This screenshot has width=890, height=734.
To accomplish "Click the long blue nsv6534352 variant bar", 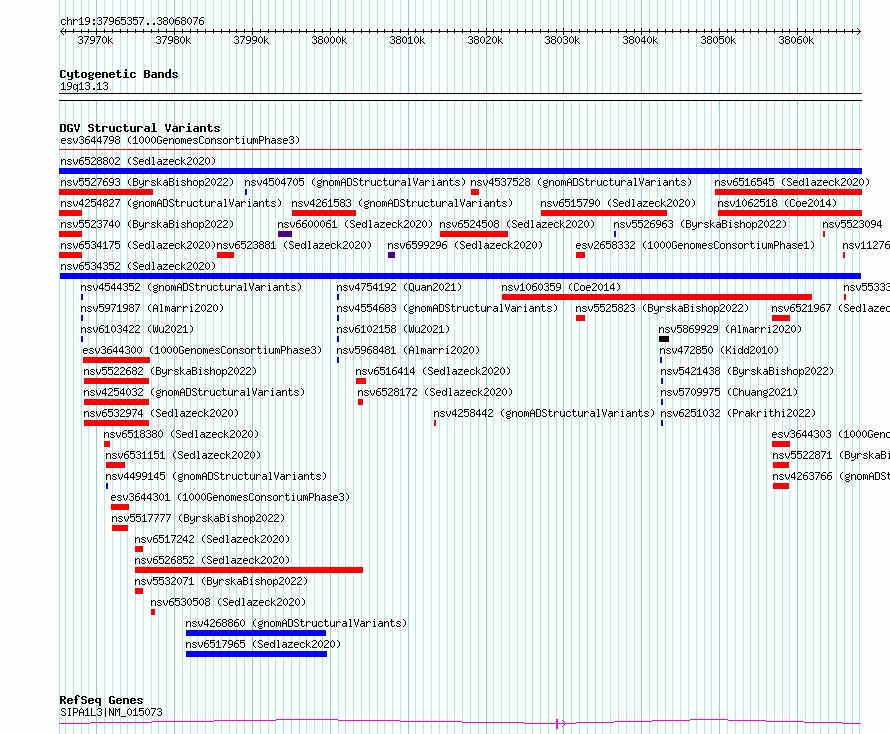I will tap(460, 276).
